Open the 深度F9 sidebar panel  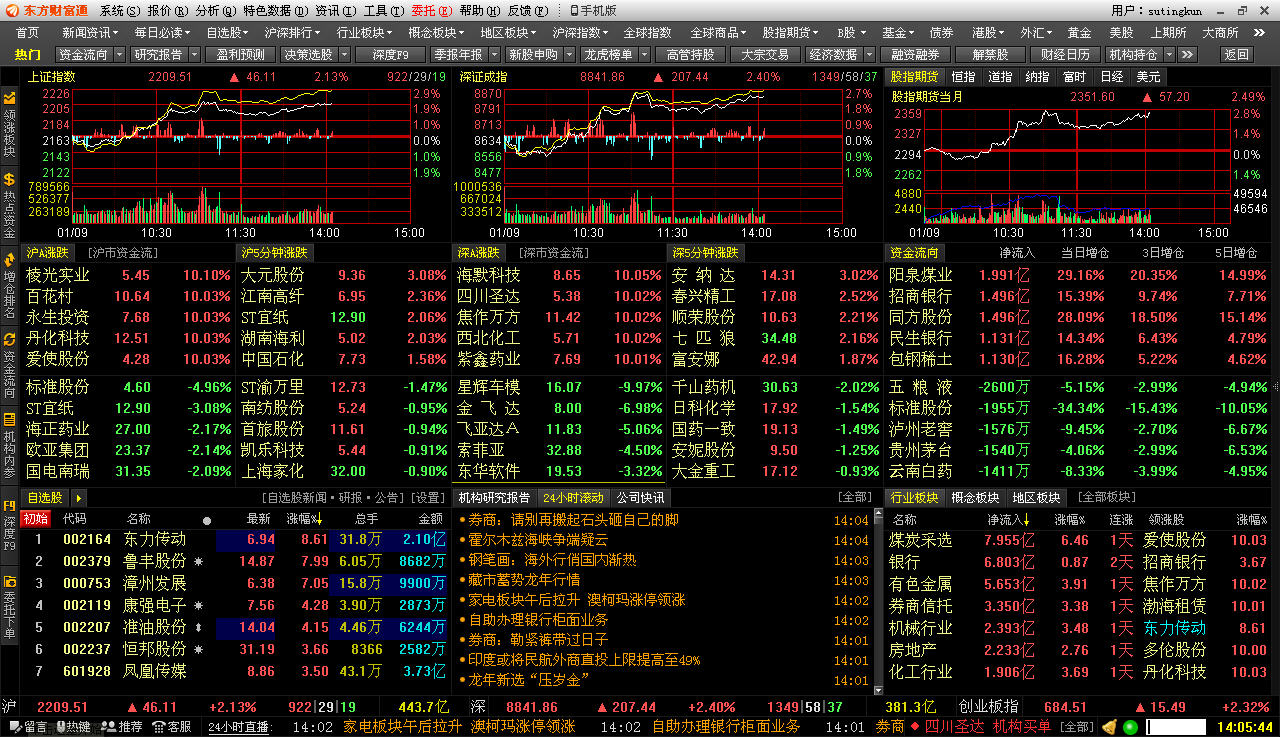9,527
